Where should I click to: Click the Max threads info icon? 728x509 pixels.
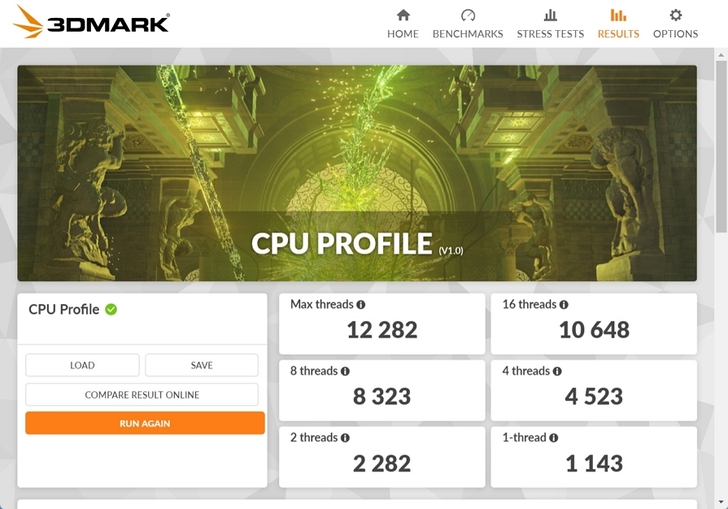pos(361,305)
